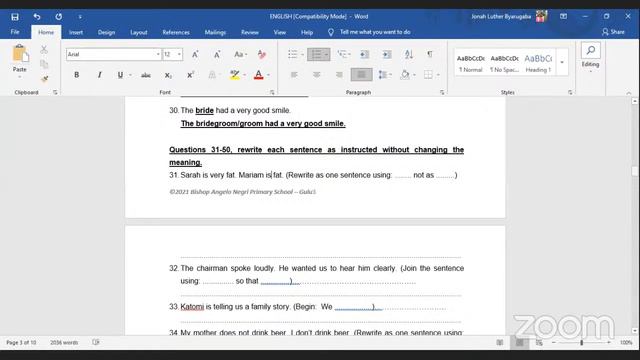Open Text Effects icon
640x360 pixels.
[x=212, y=75]
